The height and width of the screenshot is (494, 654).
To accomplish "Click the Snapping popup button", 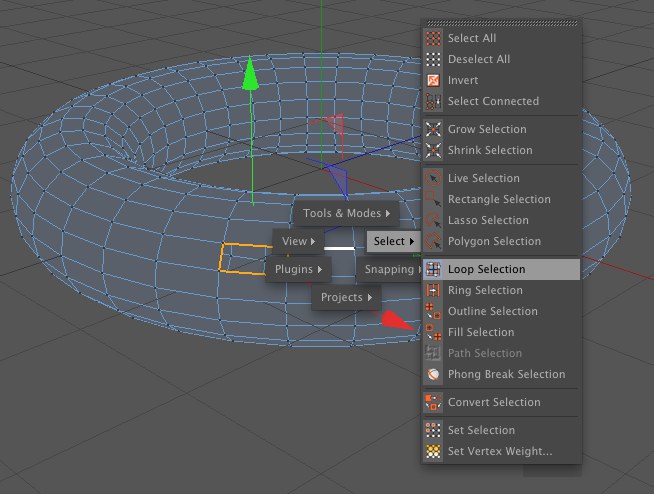I will [x=388, y=269].
